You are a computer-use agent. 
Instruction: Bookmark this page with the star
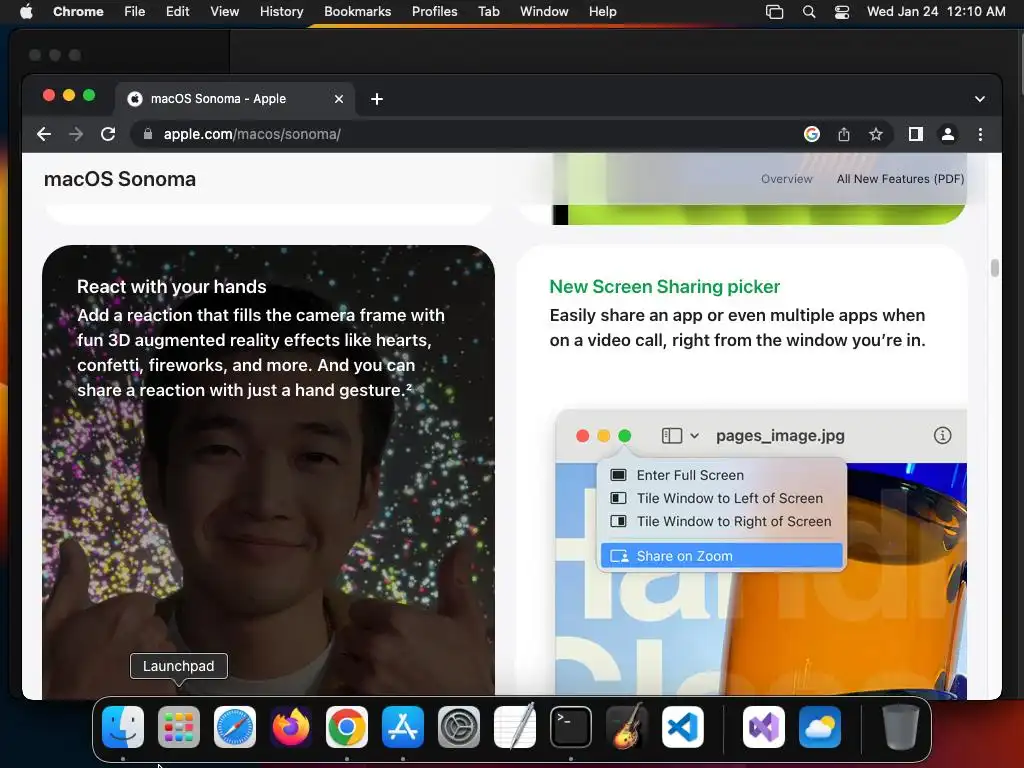click(876, 135)
